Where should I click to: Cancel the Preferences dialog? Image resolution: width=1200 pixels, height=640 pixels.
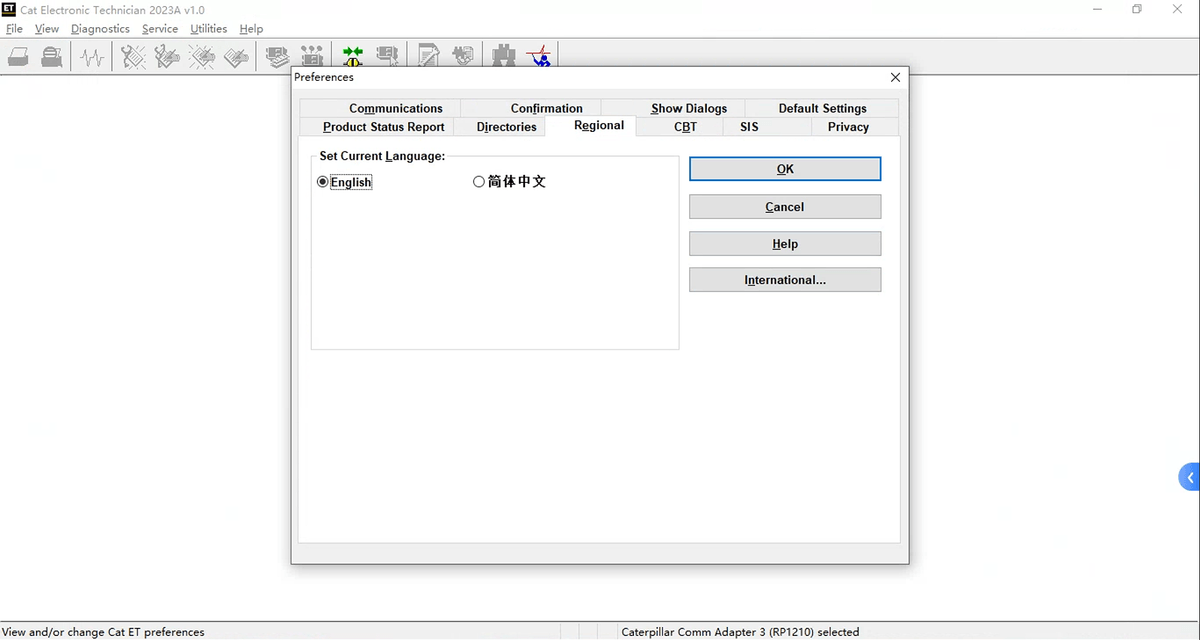(785, 207)
